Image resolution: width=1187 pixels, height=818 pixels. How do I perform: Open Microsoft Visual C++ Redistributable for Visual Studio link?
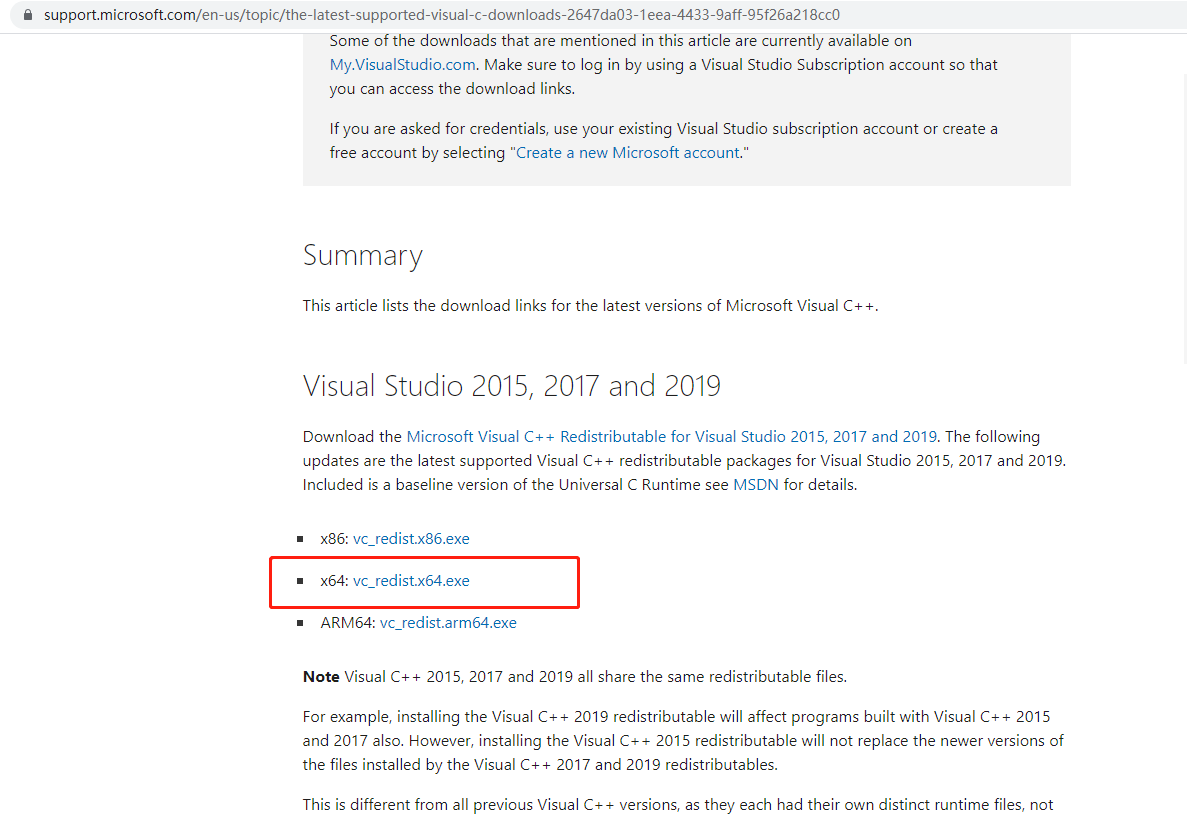671,437
